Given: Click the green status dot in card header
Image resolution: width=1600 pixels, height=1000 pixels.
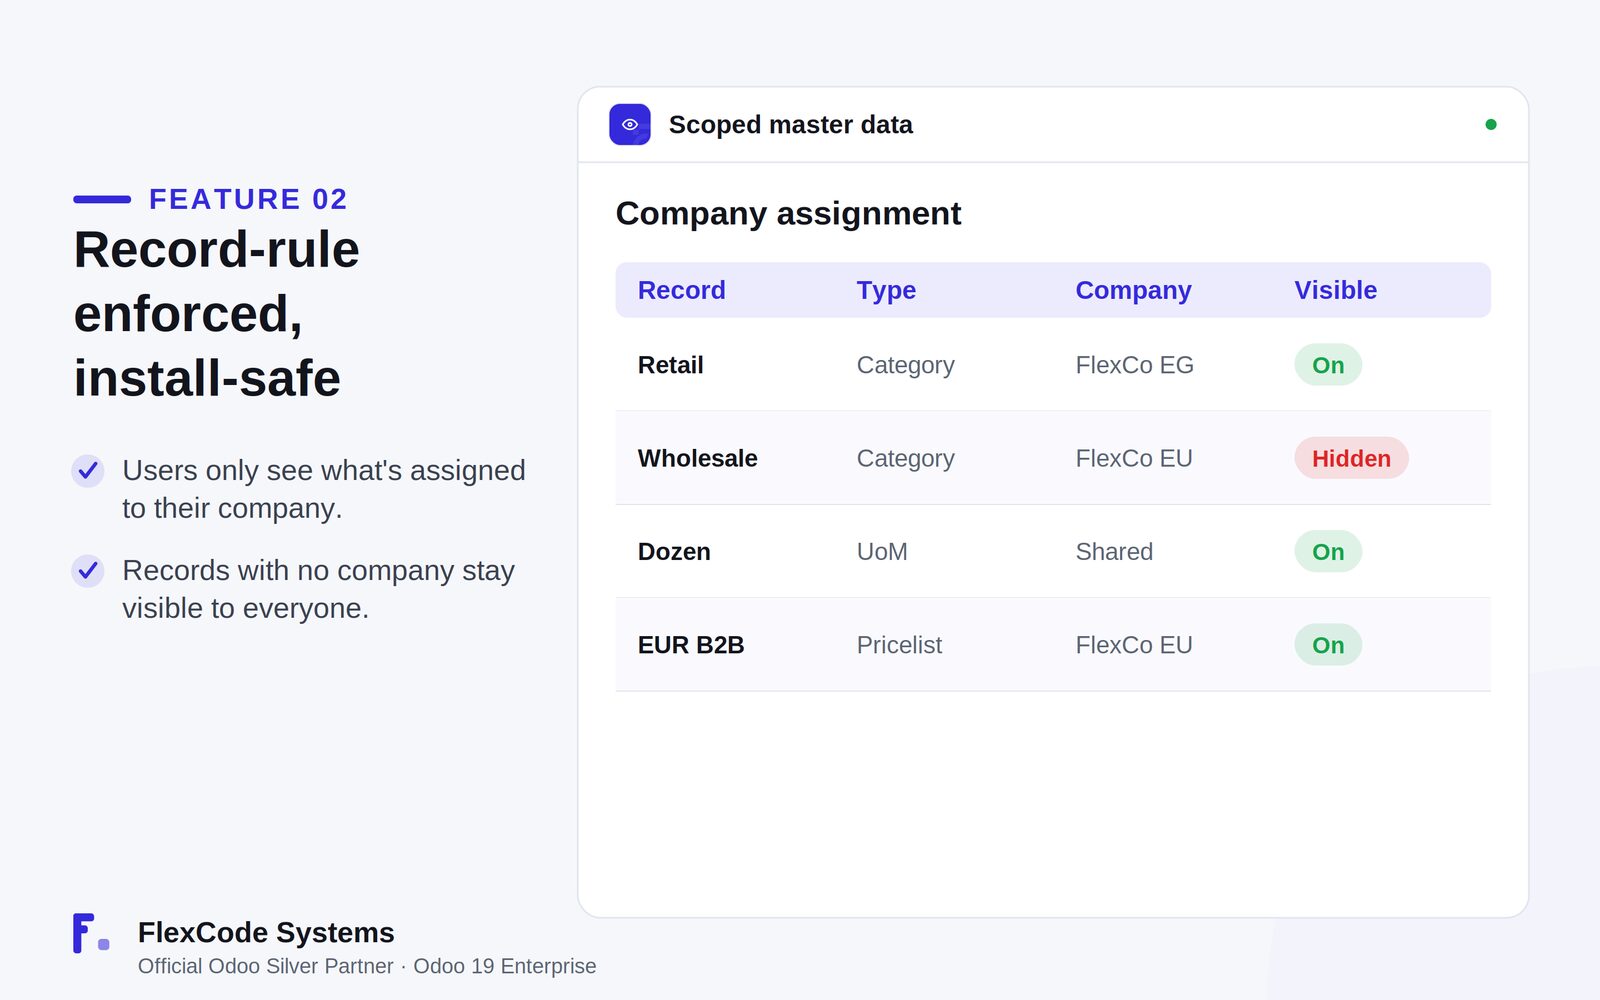Looking at the screenshot, I should click(1491, 125).
